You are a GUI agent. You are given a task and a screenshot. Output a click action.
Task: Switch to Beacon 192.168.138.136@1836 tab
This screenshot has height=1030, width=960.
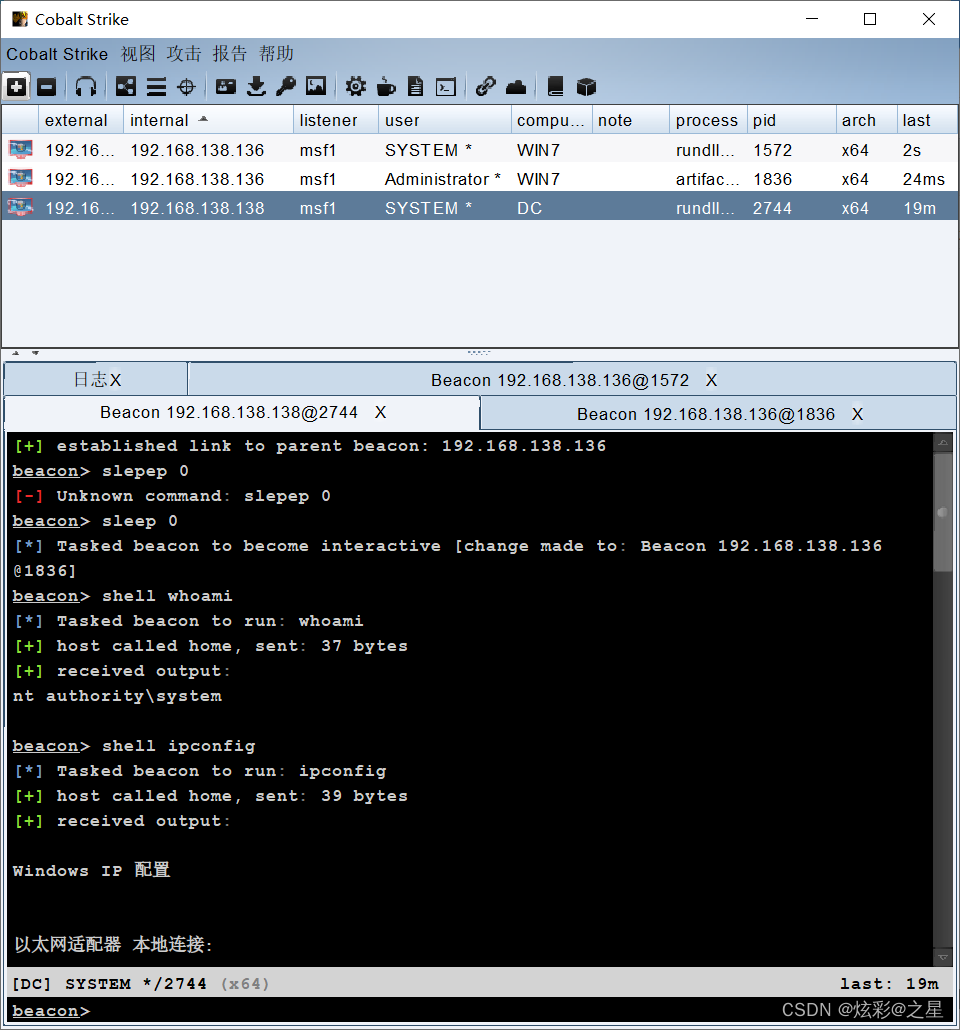coord(718,414)
